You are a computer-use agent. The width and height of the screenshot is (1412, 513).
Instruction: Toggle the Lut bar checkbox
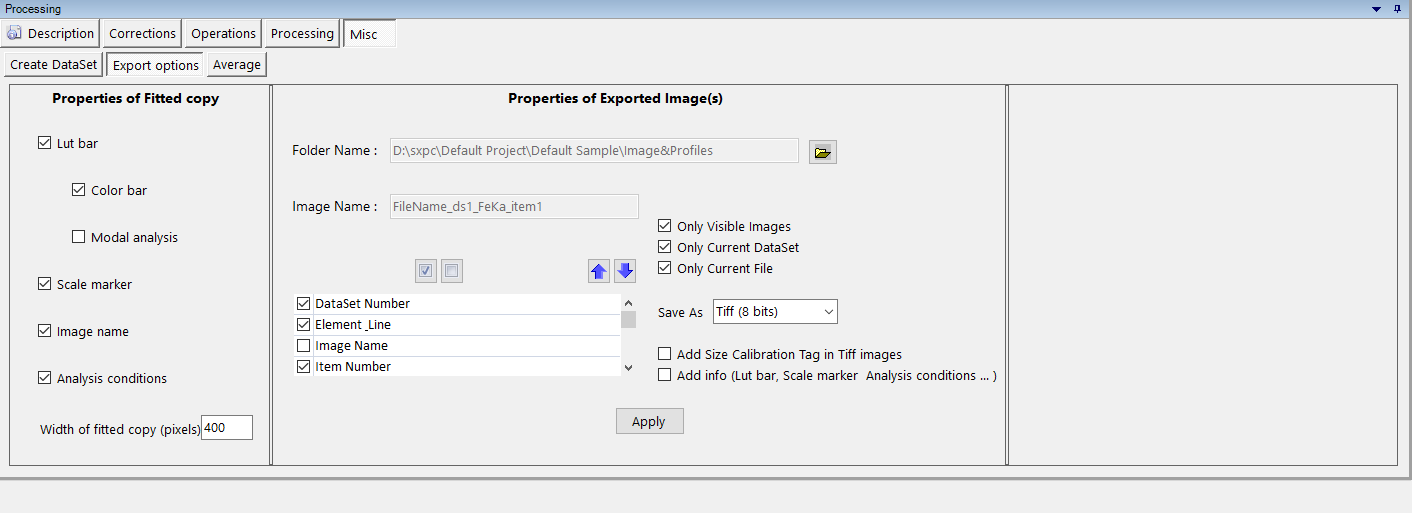44,143
